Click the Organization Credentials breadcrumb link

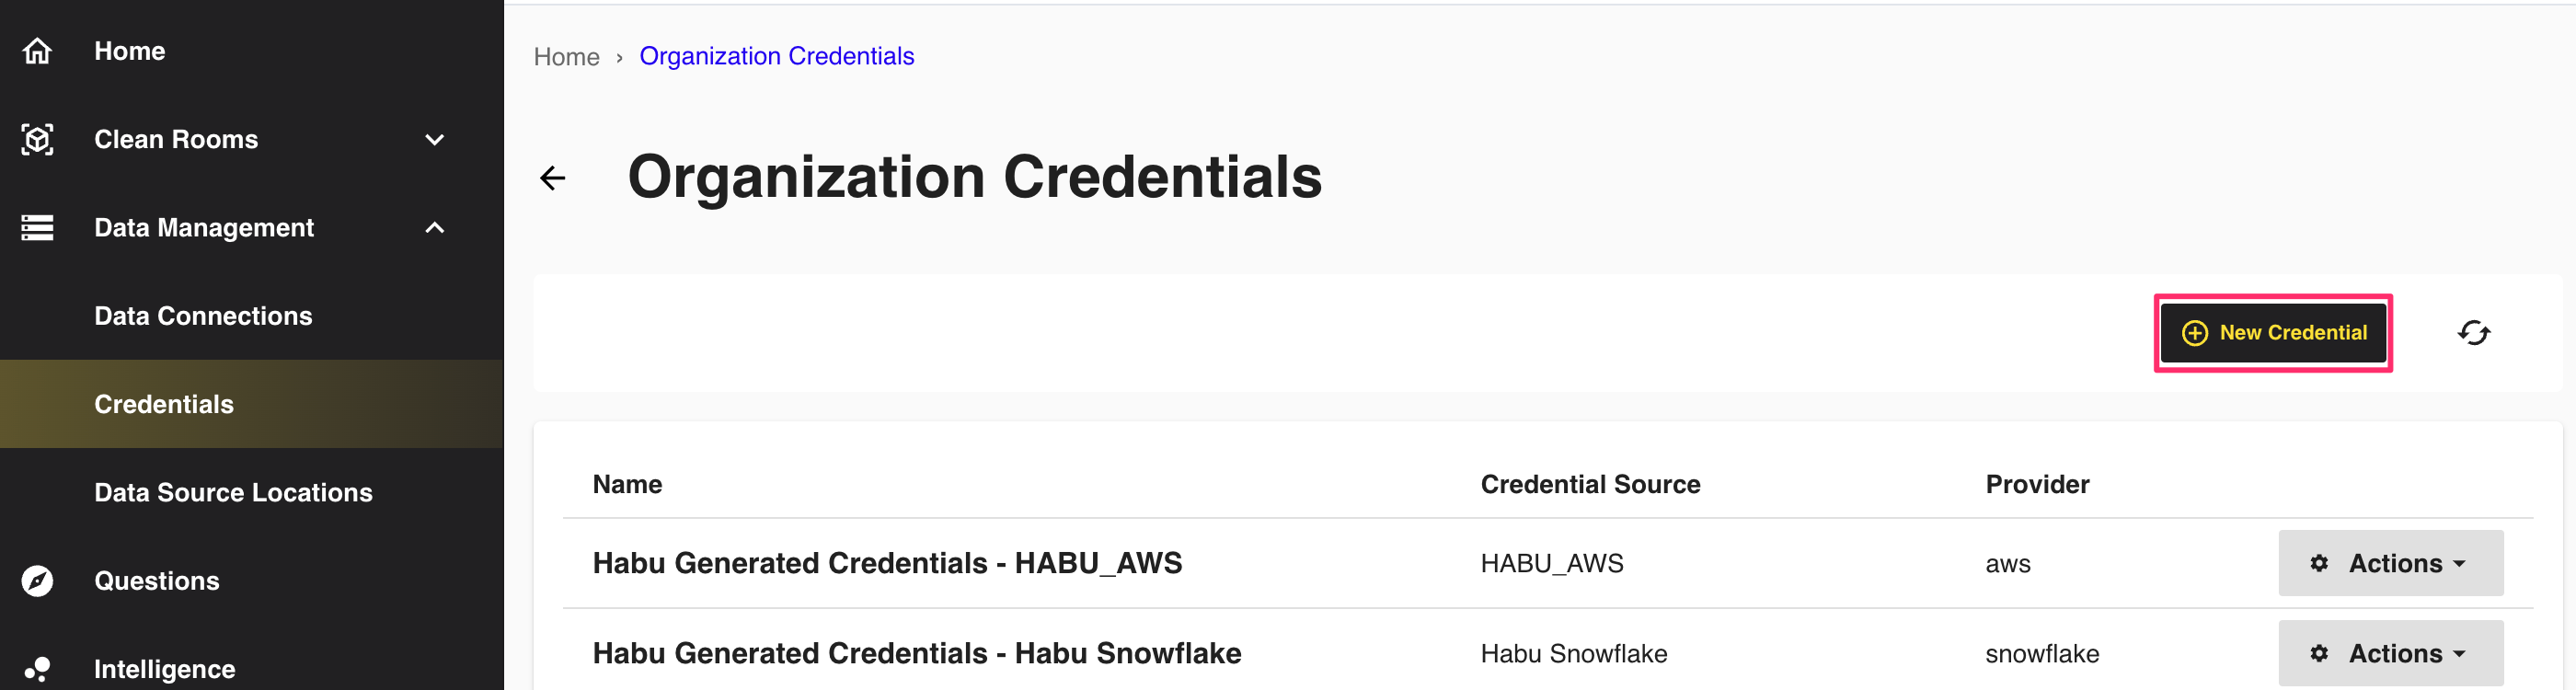point(776,57)
